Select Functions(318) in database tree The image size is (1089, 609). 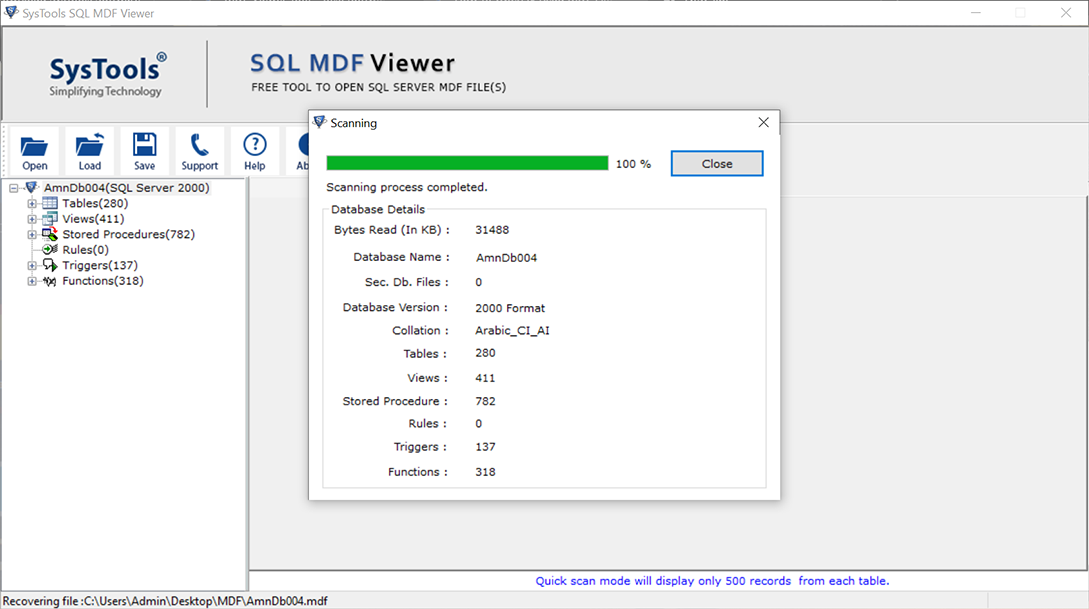coord(103,281)
